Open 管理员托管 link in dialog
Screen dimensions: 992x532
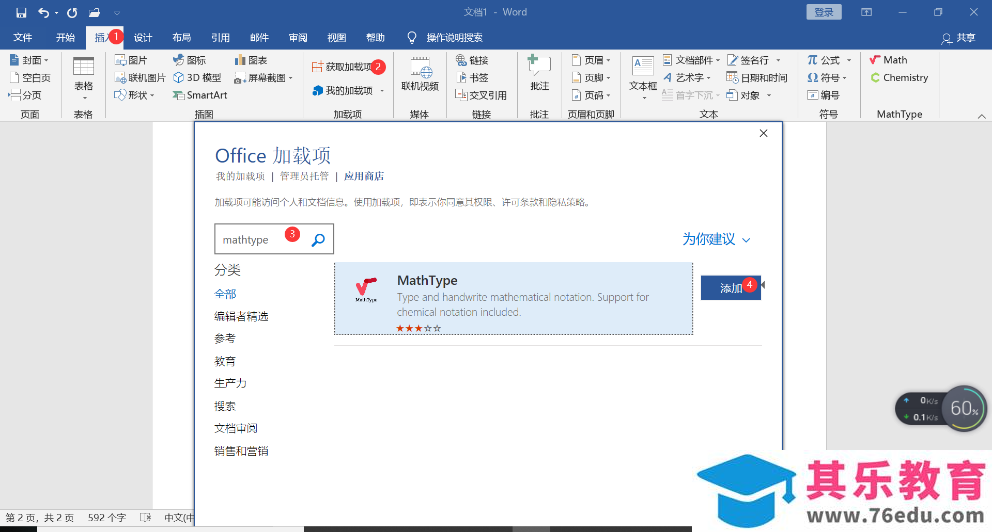[x=304, y=176]
